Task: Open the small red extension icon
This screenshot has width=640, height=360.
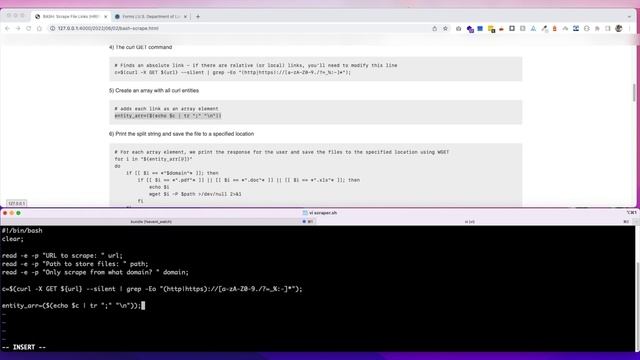Action: coord(501,29)
